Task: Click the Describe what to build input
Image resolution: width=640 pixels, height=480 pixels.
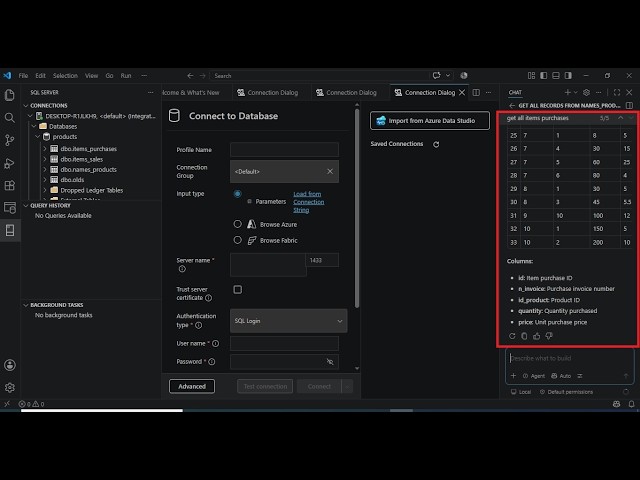Action: tap(570, 358)
